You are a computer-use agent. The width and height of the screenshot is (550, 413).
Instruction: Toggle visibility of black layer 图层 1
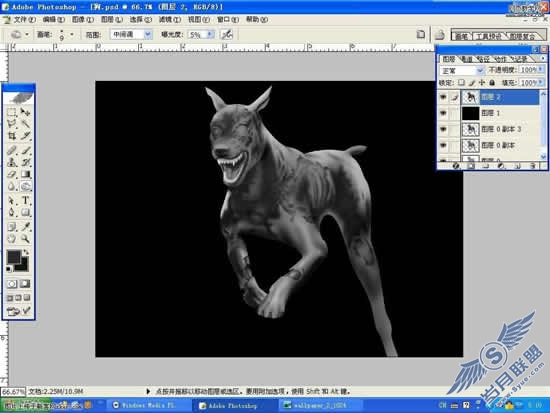pyautogui.click(x=443, y=113)
